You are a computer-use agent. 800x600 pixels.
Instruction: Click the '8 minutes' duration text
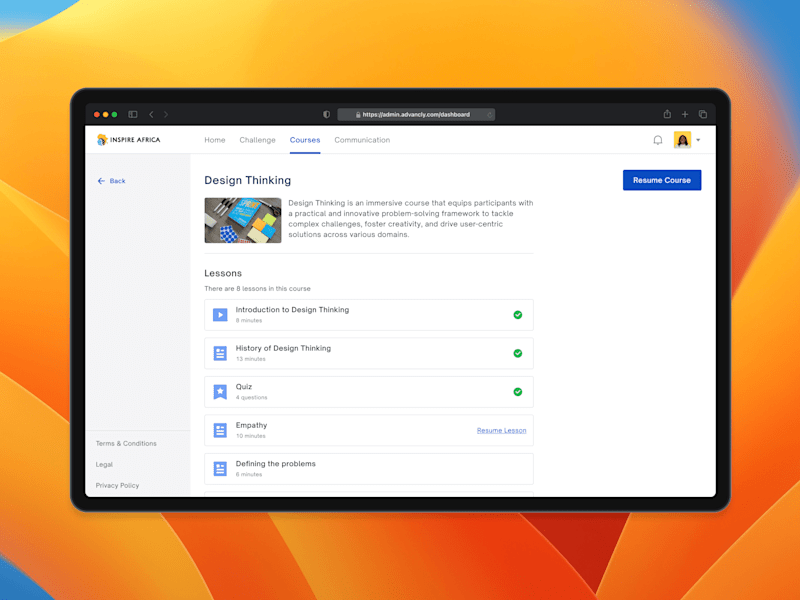pos(249,320)
